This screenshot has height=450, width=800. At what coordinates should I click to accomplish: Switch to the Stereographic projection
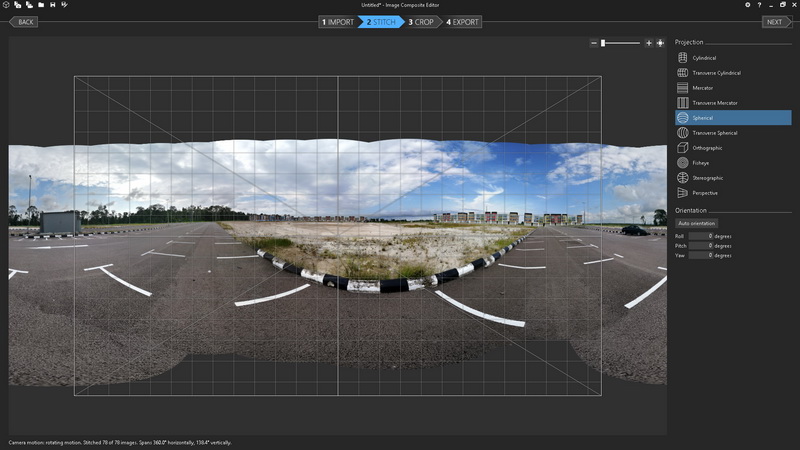point(733,178)
